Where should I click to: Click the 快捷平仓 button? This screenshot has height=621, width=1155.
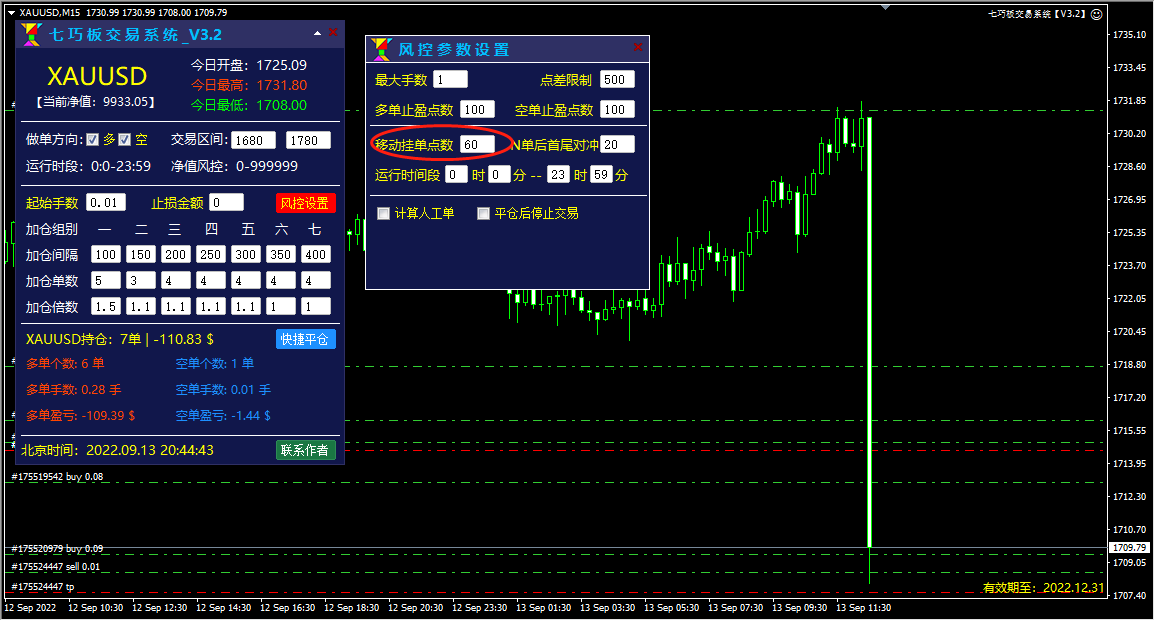click(x=306, y=339)
